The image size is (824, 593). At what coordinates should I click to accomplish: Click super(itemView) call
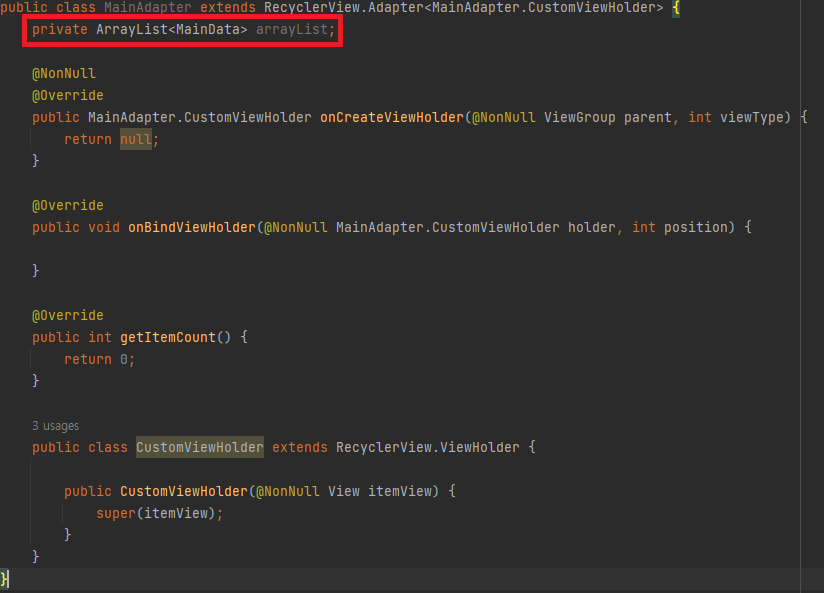coord(159,514)
